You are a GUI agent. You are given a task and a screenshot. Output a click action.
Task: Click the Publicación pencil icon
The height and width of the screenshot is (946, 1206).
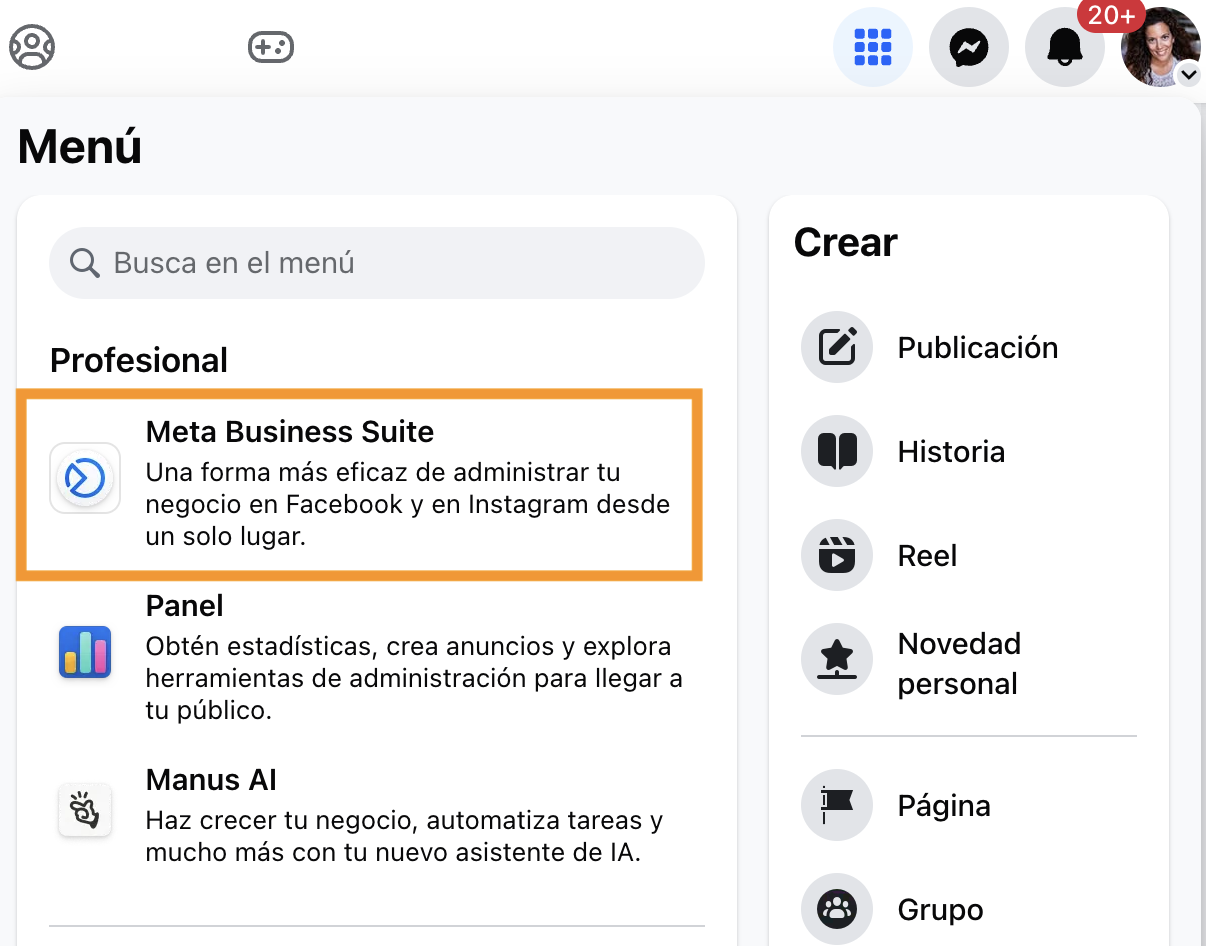(x=837, y=347)
